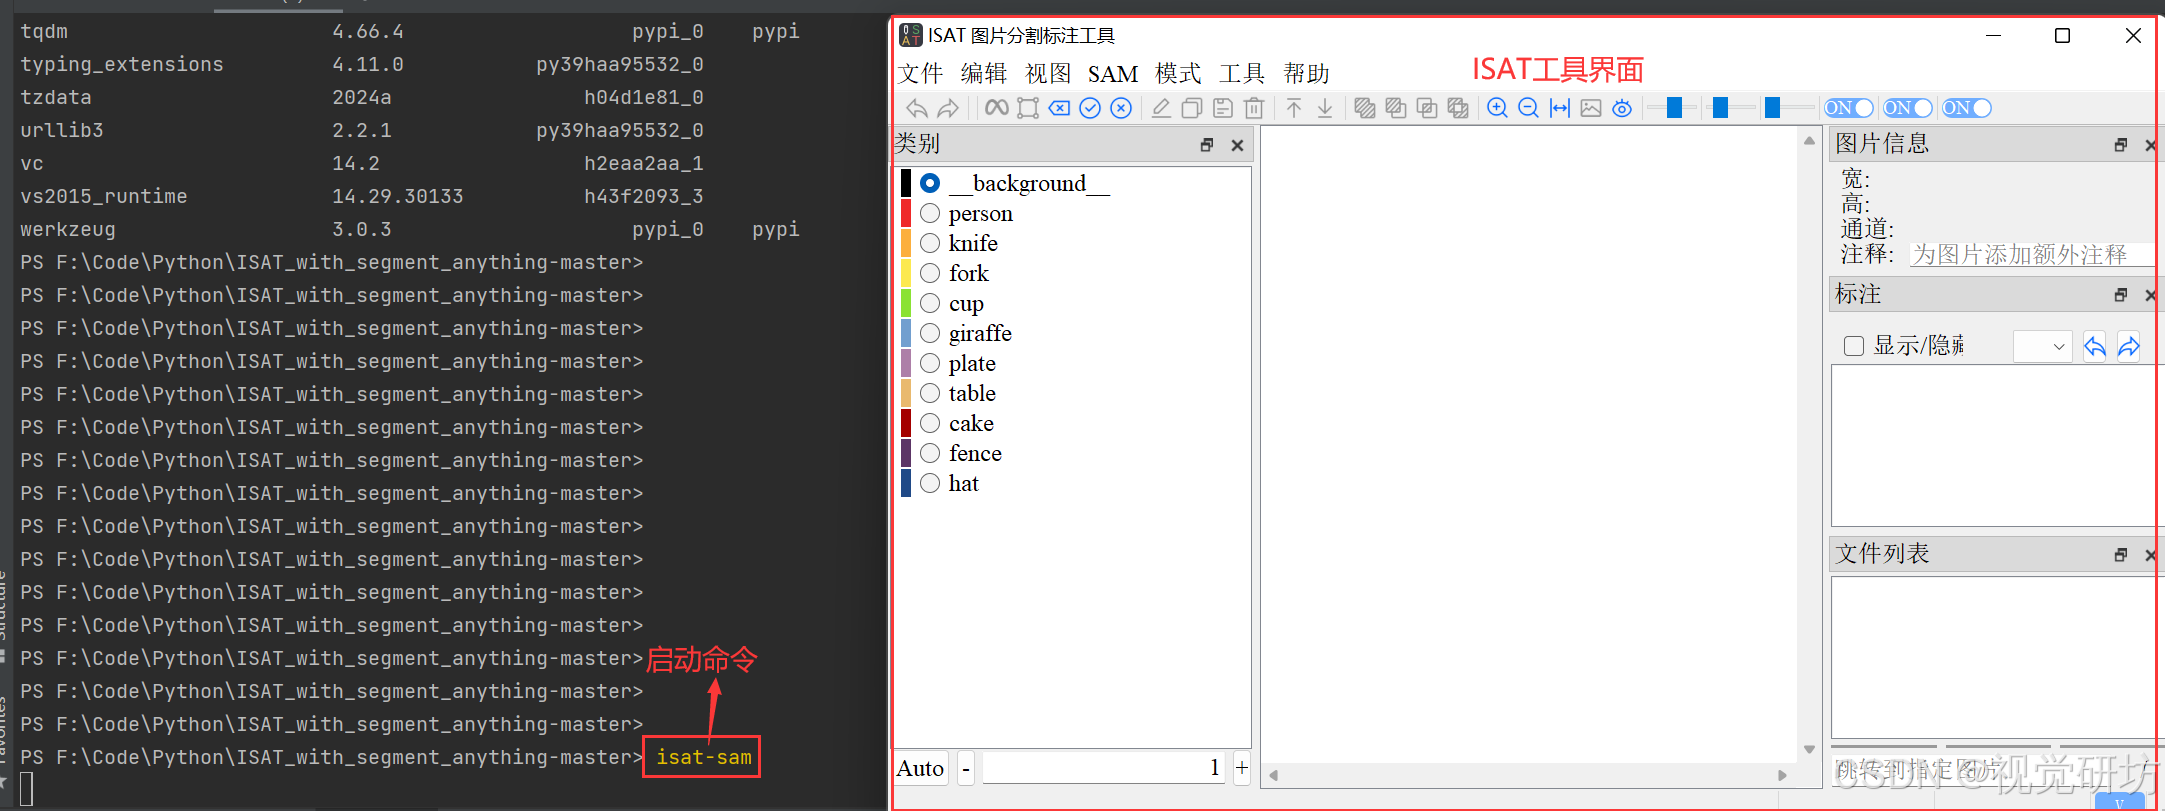The width and height of the screenshot is (2165, 811).
Task: Click the canvas horizontal scrollbar right arrow
Action: [x=1782, y=775]
